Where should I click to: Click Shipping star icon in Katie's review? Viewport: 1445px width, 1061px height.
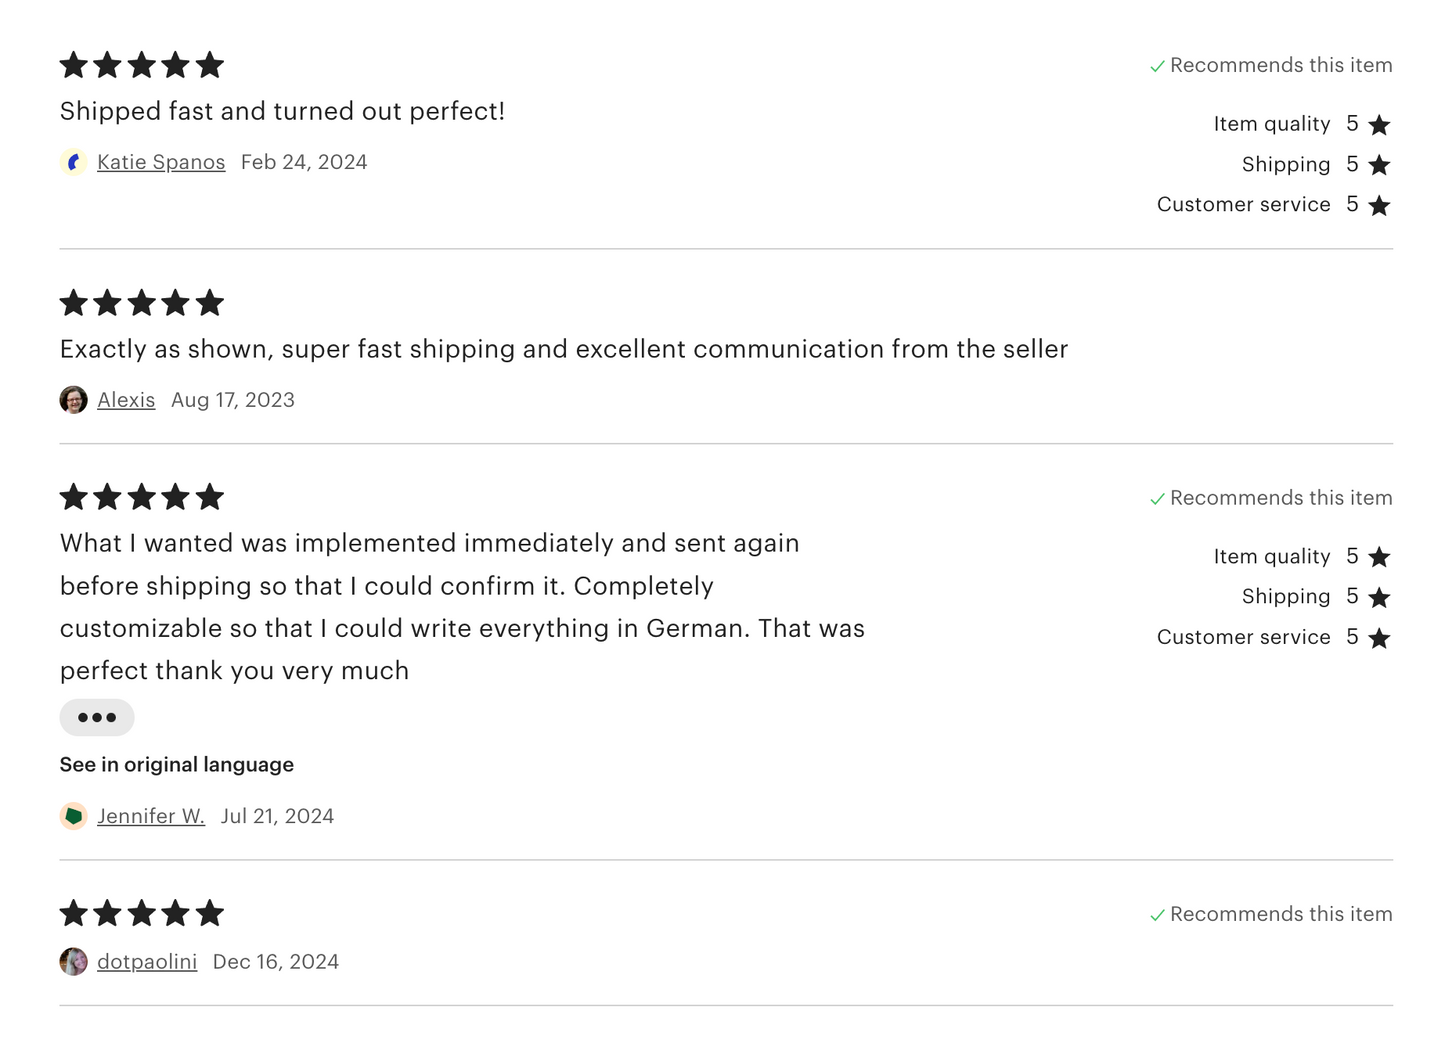click(x=1379, y=165)
